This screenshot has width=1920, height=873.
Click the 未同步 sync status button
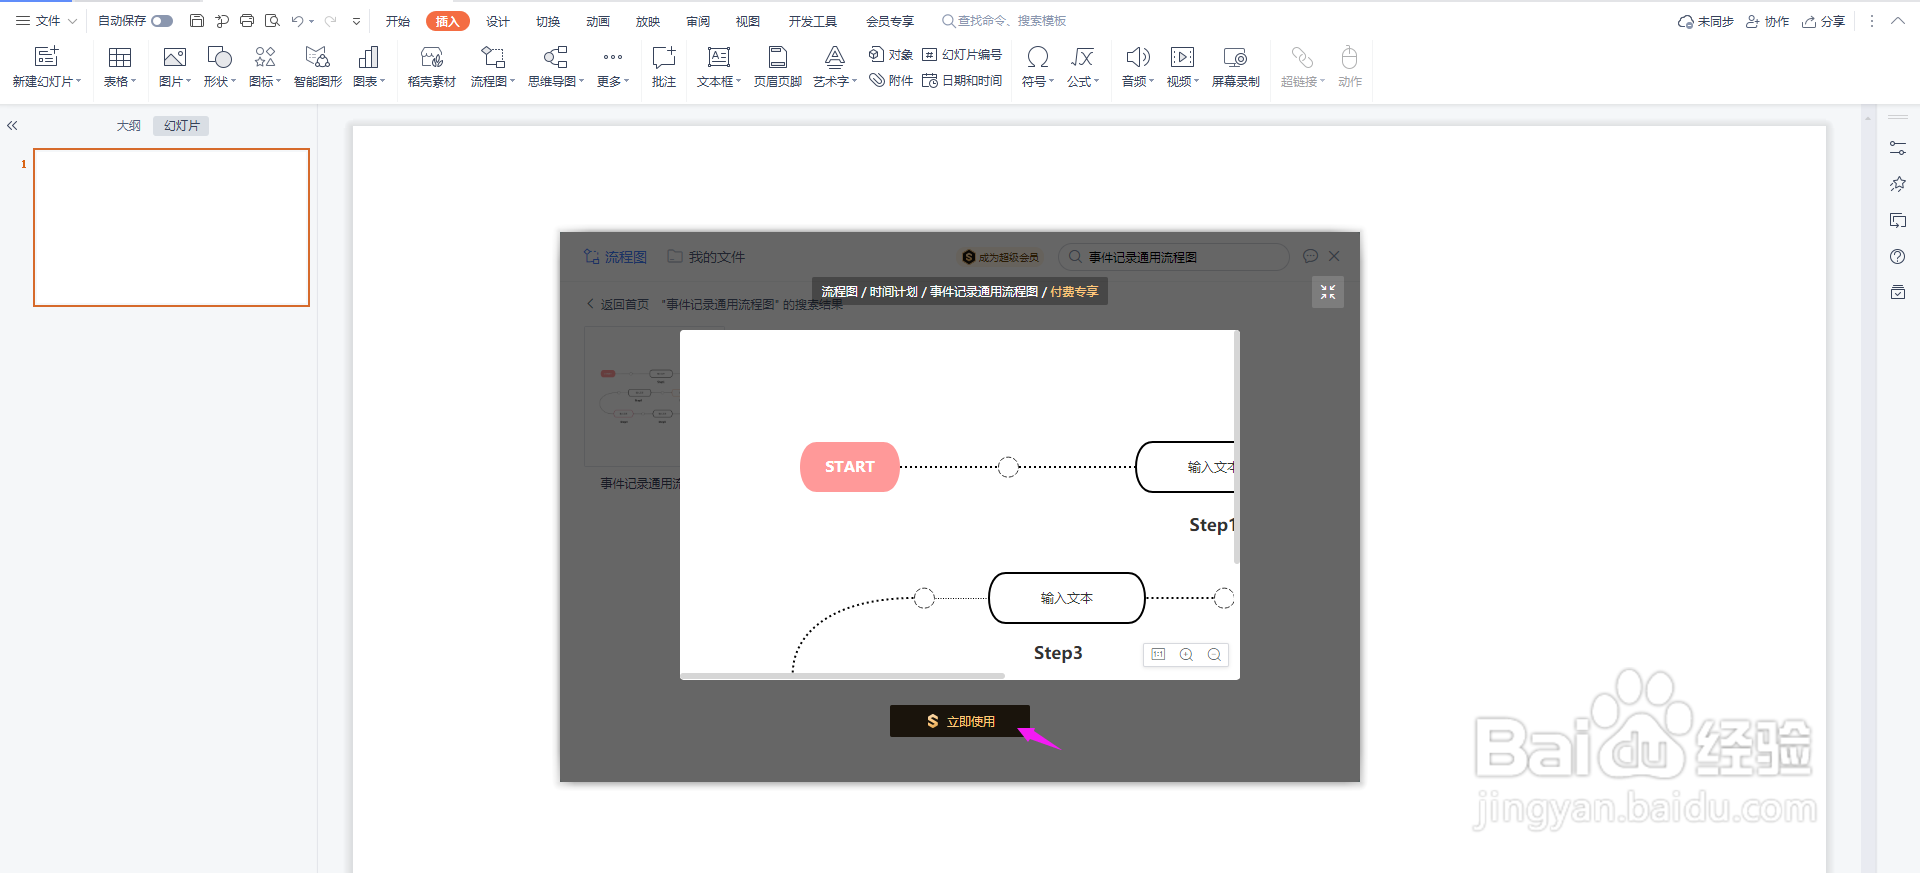[1705, 21]
